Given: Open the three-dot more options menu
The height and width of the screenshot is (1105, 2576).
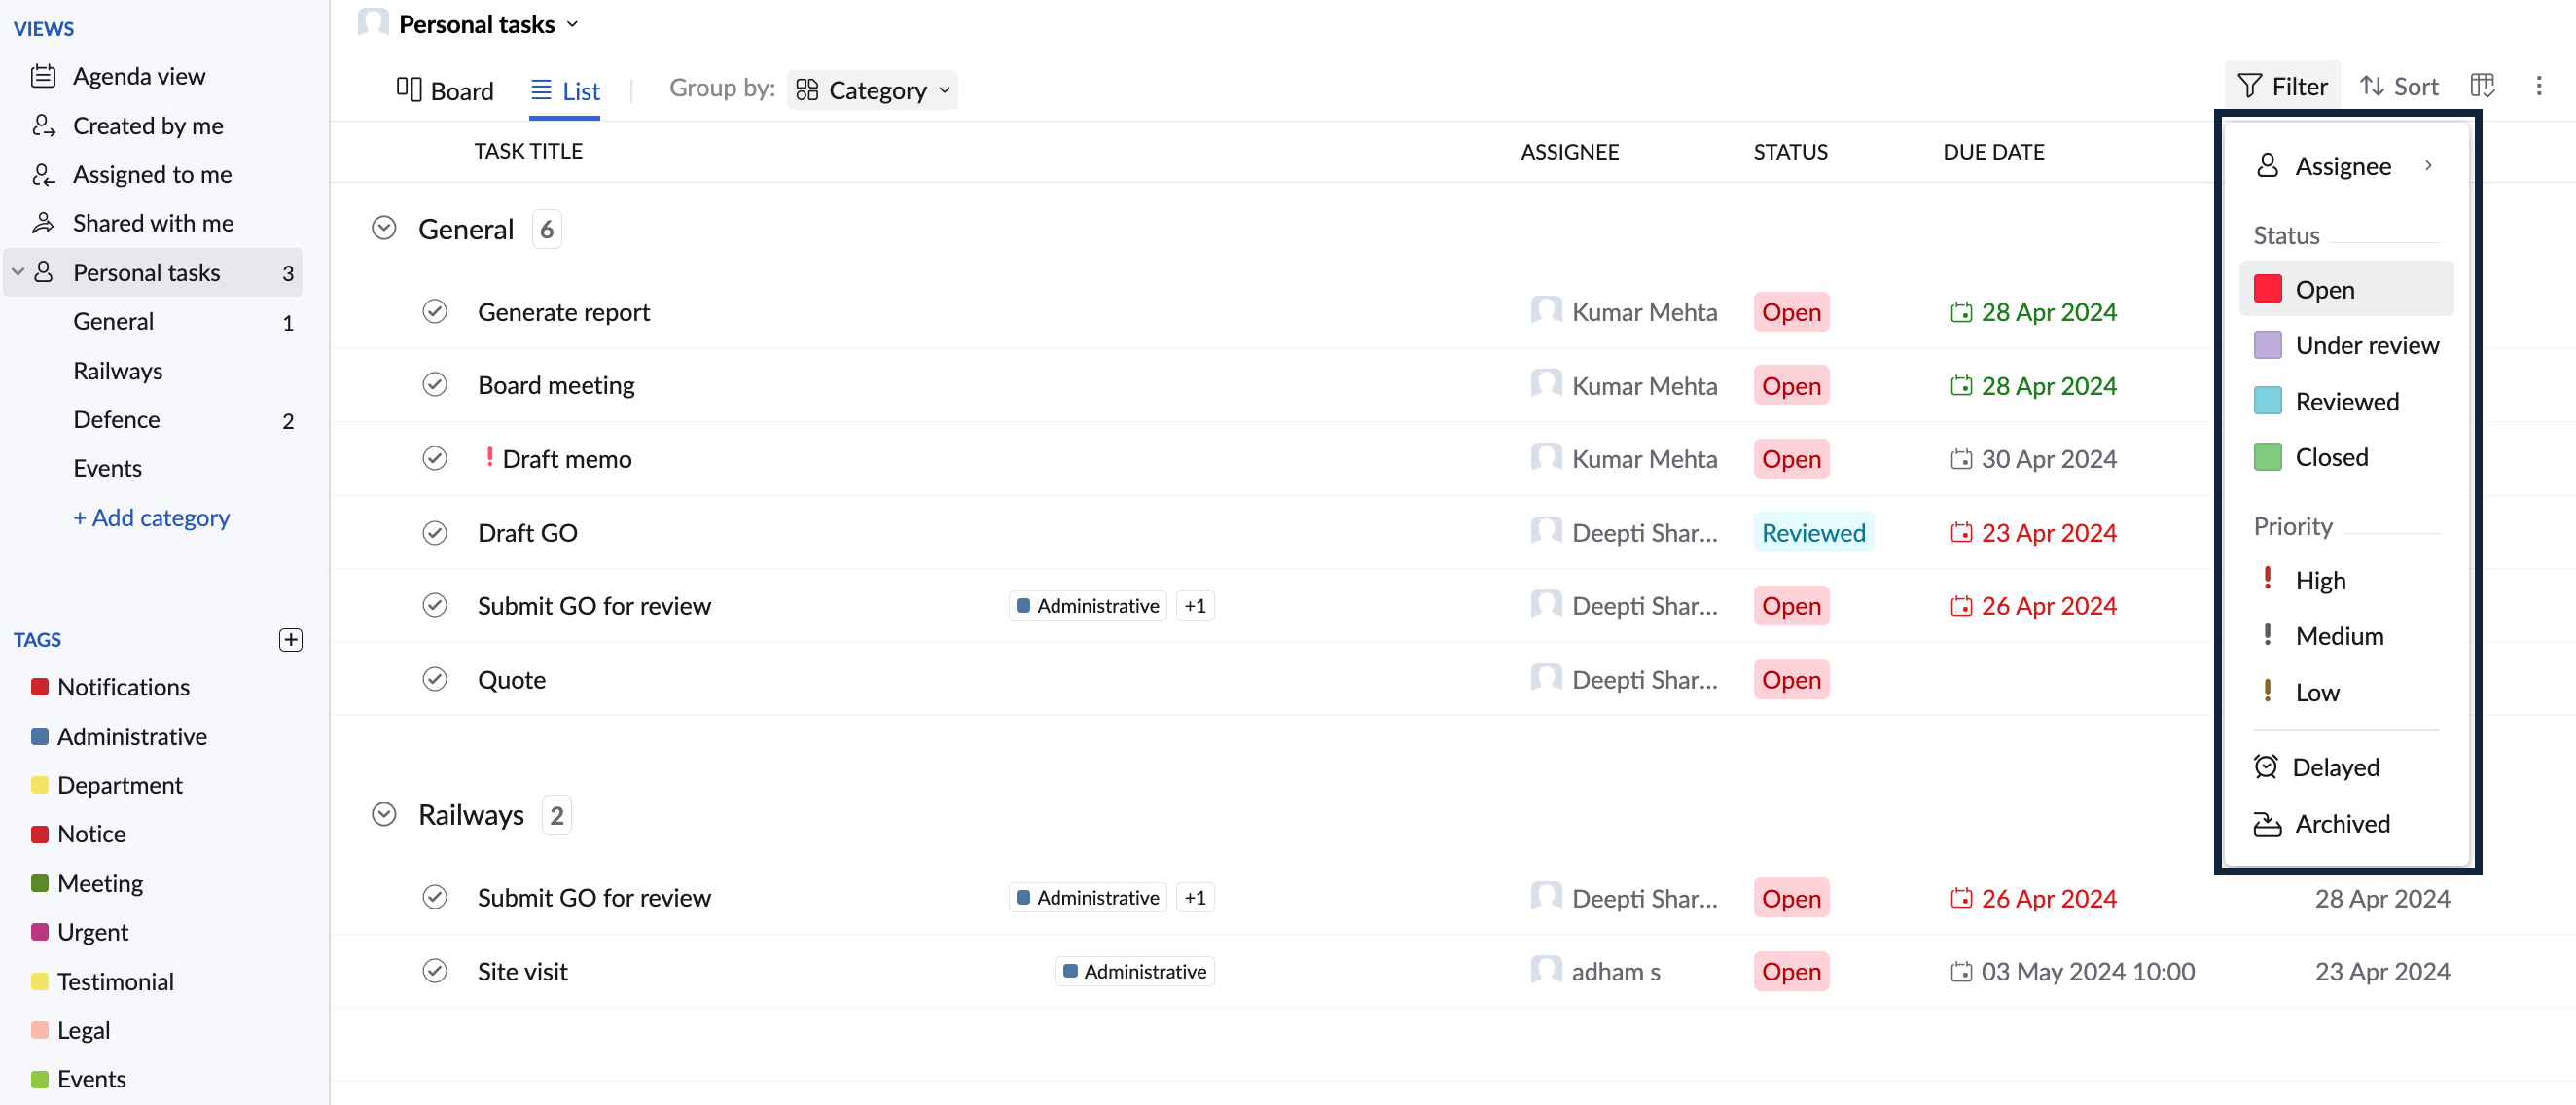Looking at the screenshot, I should 2538,86.
